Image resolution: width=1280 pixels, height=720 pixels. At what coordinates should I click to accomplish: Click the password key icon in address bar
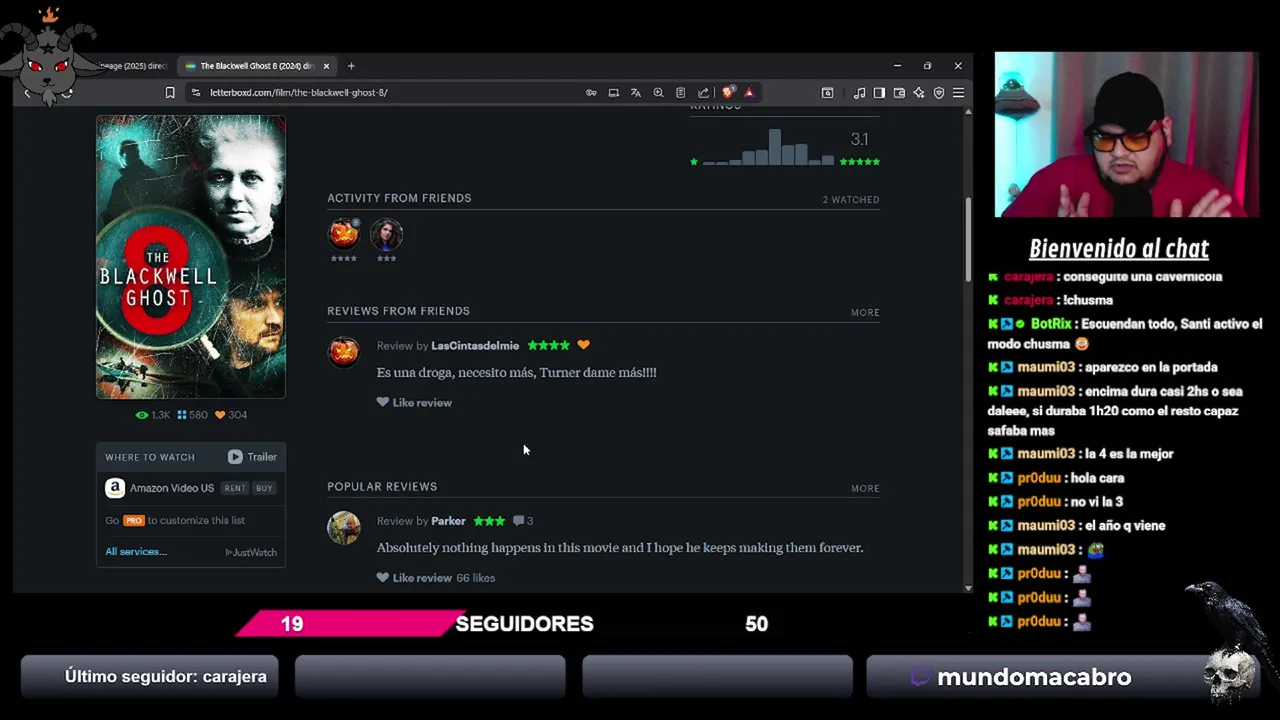591,93
